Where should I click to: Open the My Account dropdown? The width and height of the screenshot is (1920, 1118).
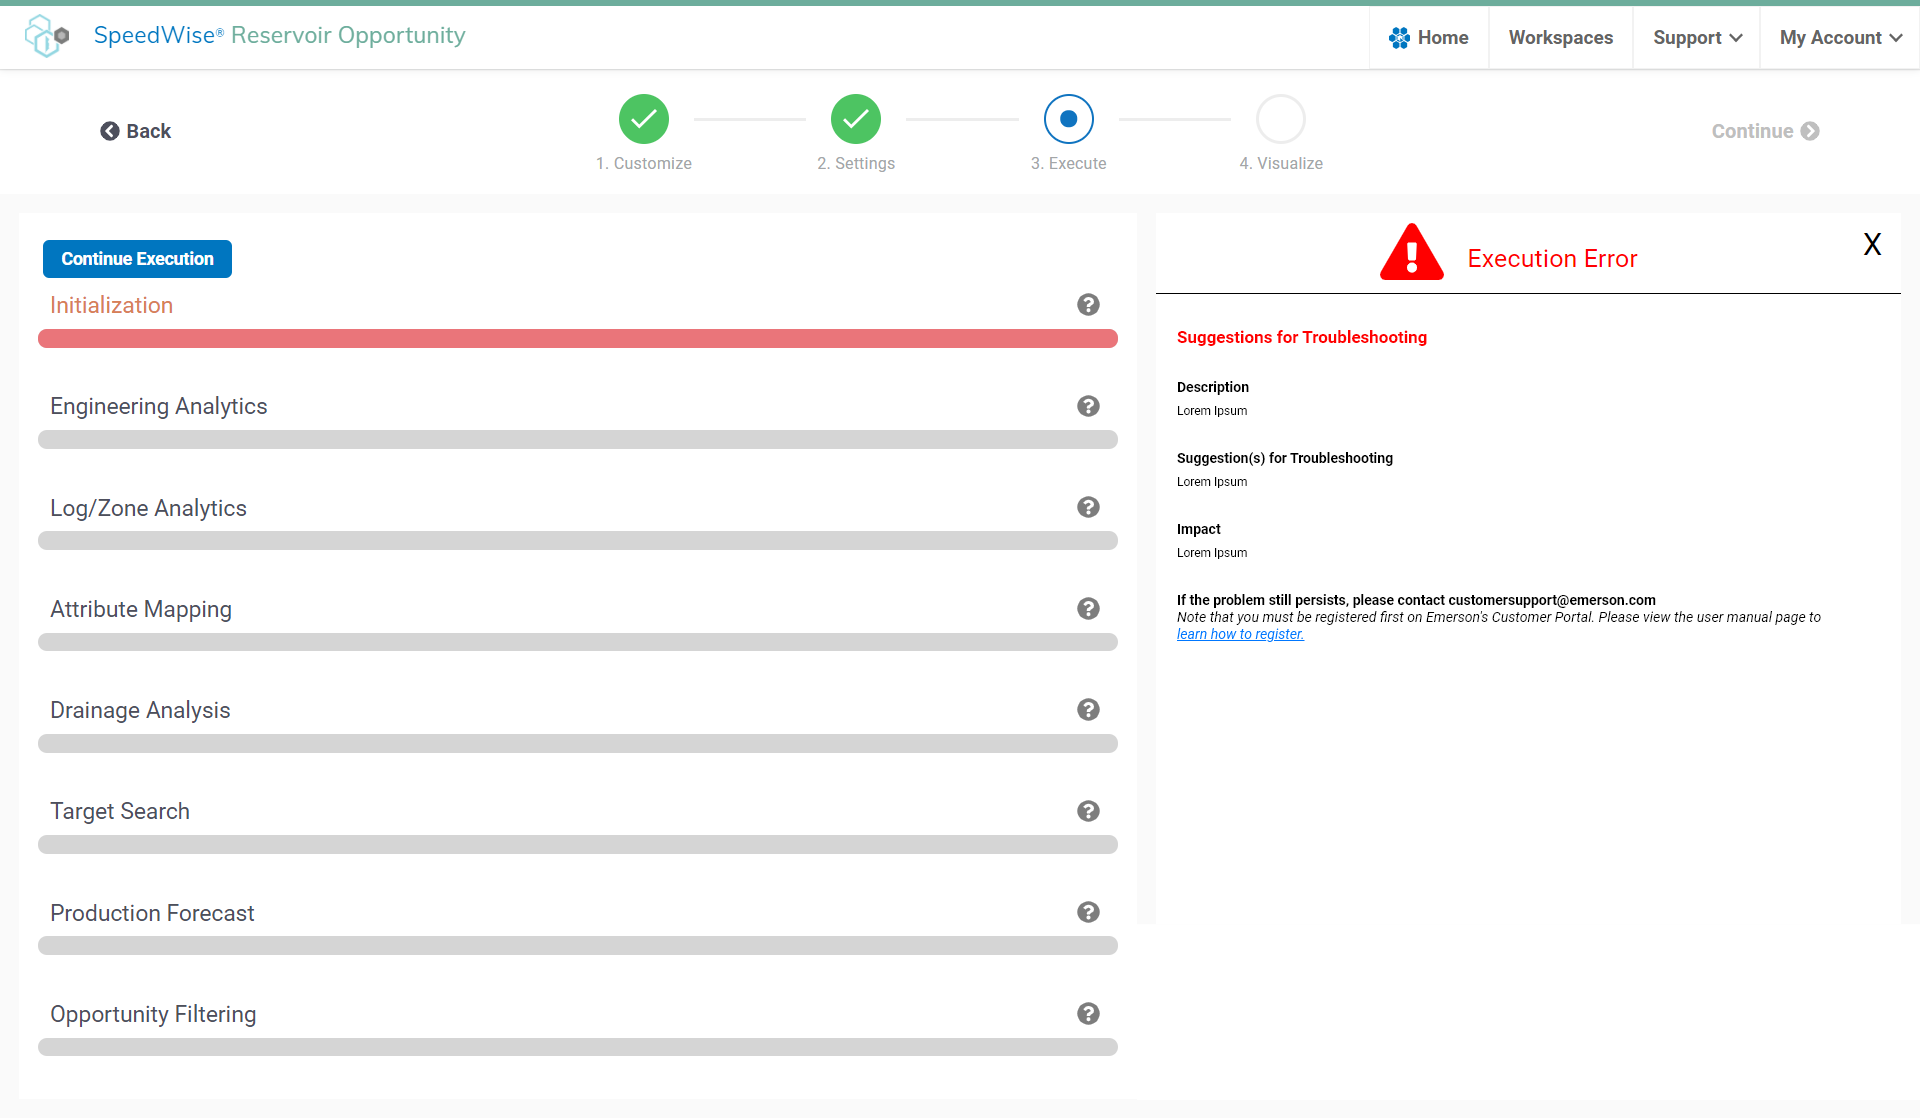click(x=1840, y=38)
